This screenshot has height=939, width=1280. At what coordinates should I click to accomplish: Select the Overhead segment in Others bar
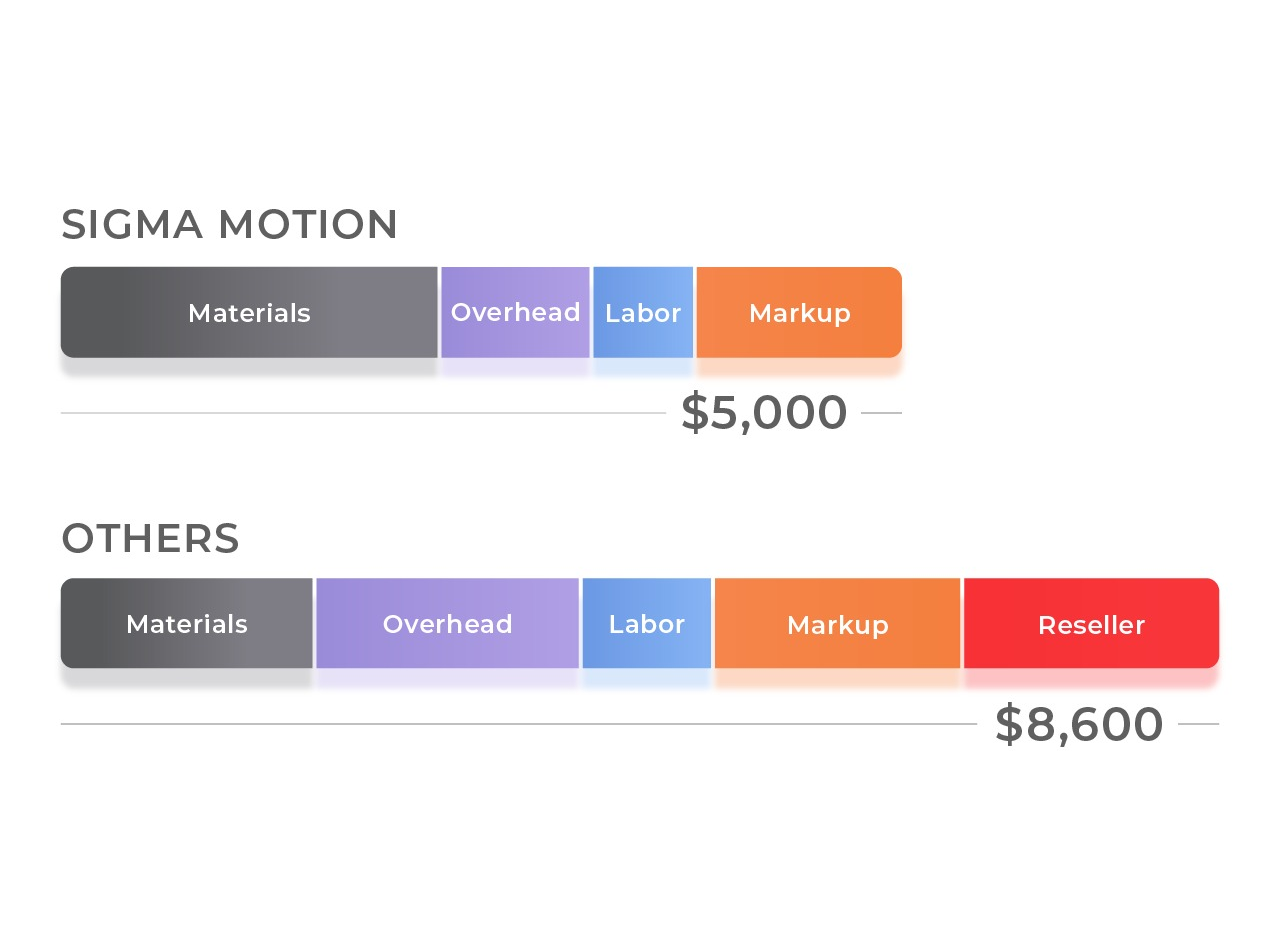coord(447,624)
